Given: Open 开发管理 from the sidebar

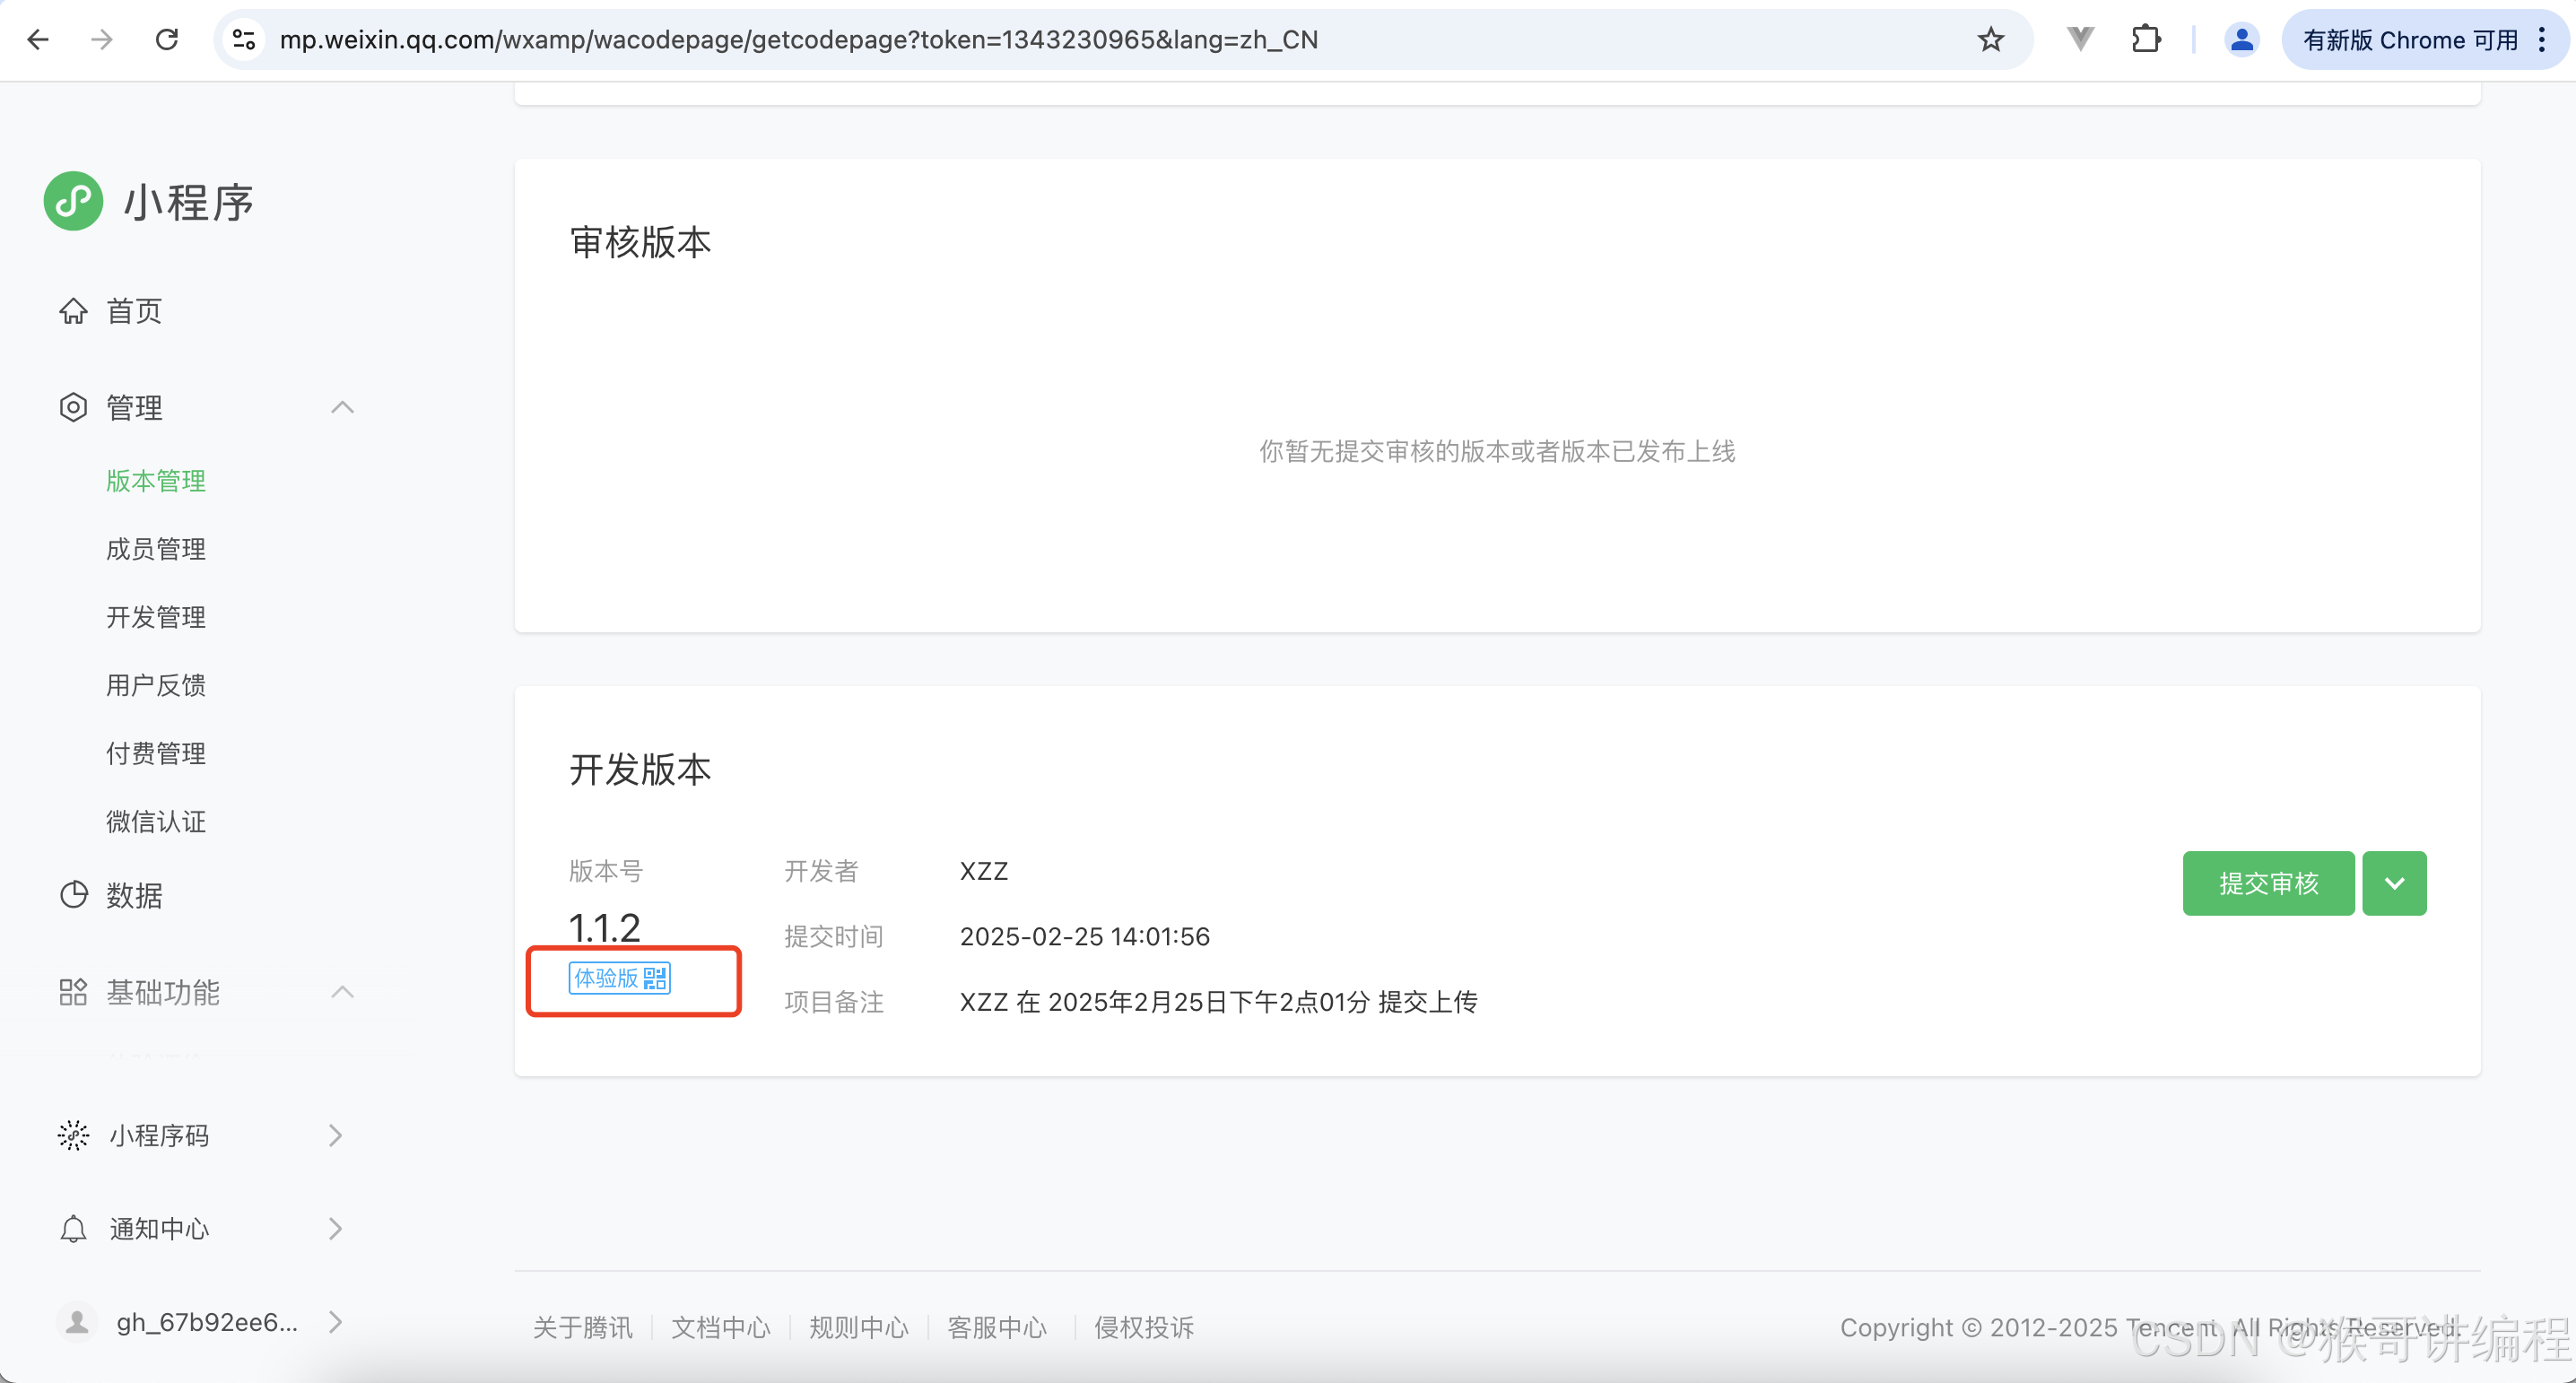Looking at the screenshot, I should coord(156,617).
